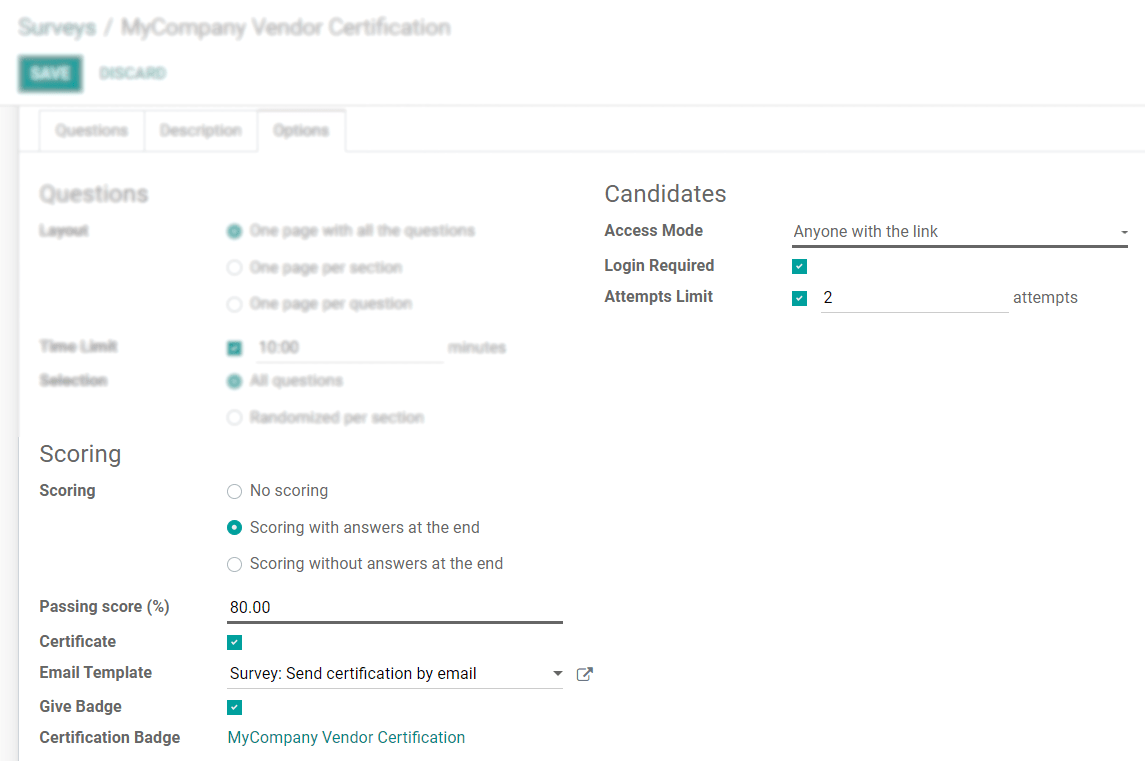Screen dimensions: 1145x761
Task: Switch to the Questions tab
Action: pos(91,131)
